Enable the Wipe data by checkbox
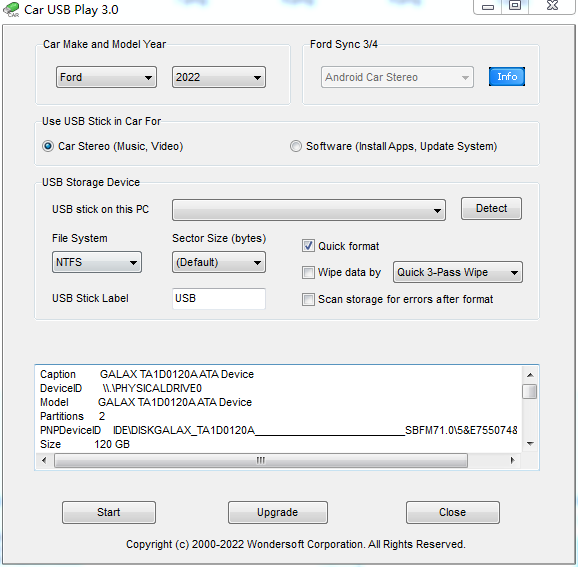The image size is (578, 567). click(x=308, y=272)
